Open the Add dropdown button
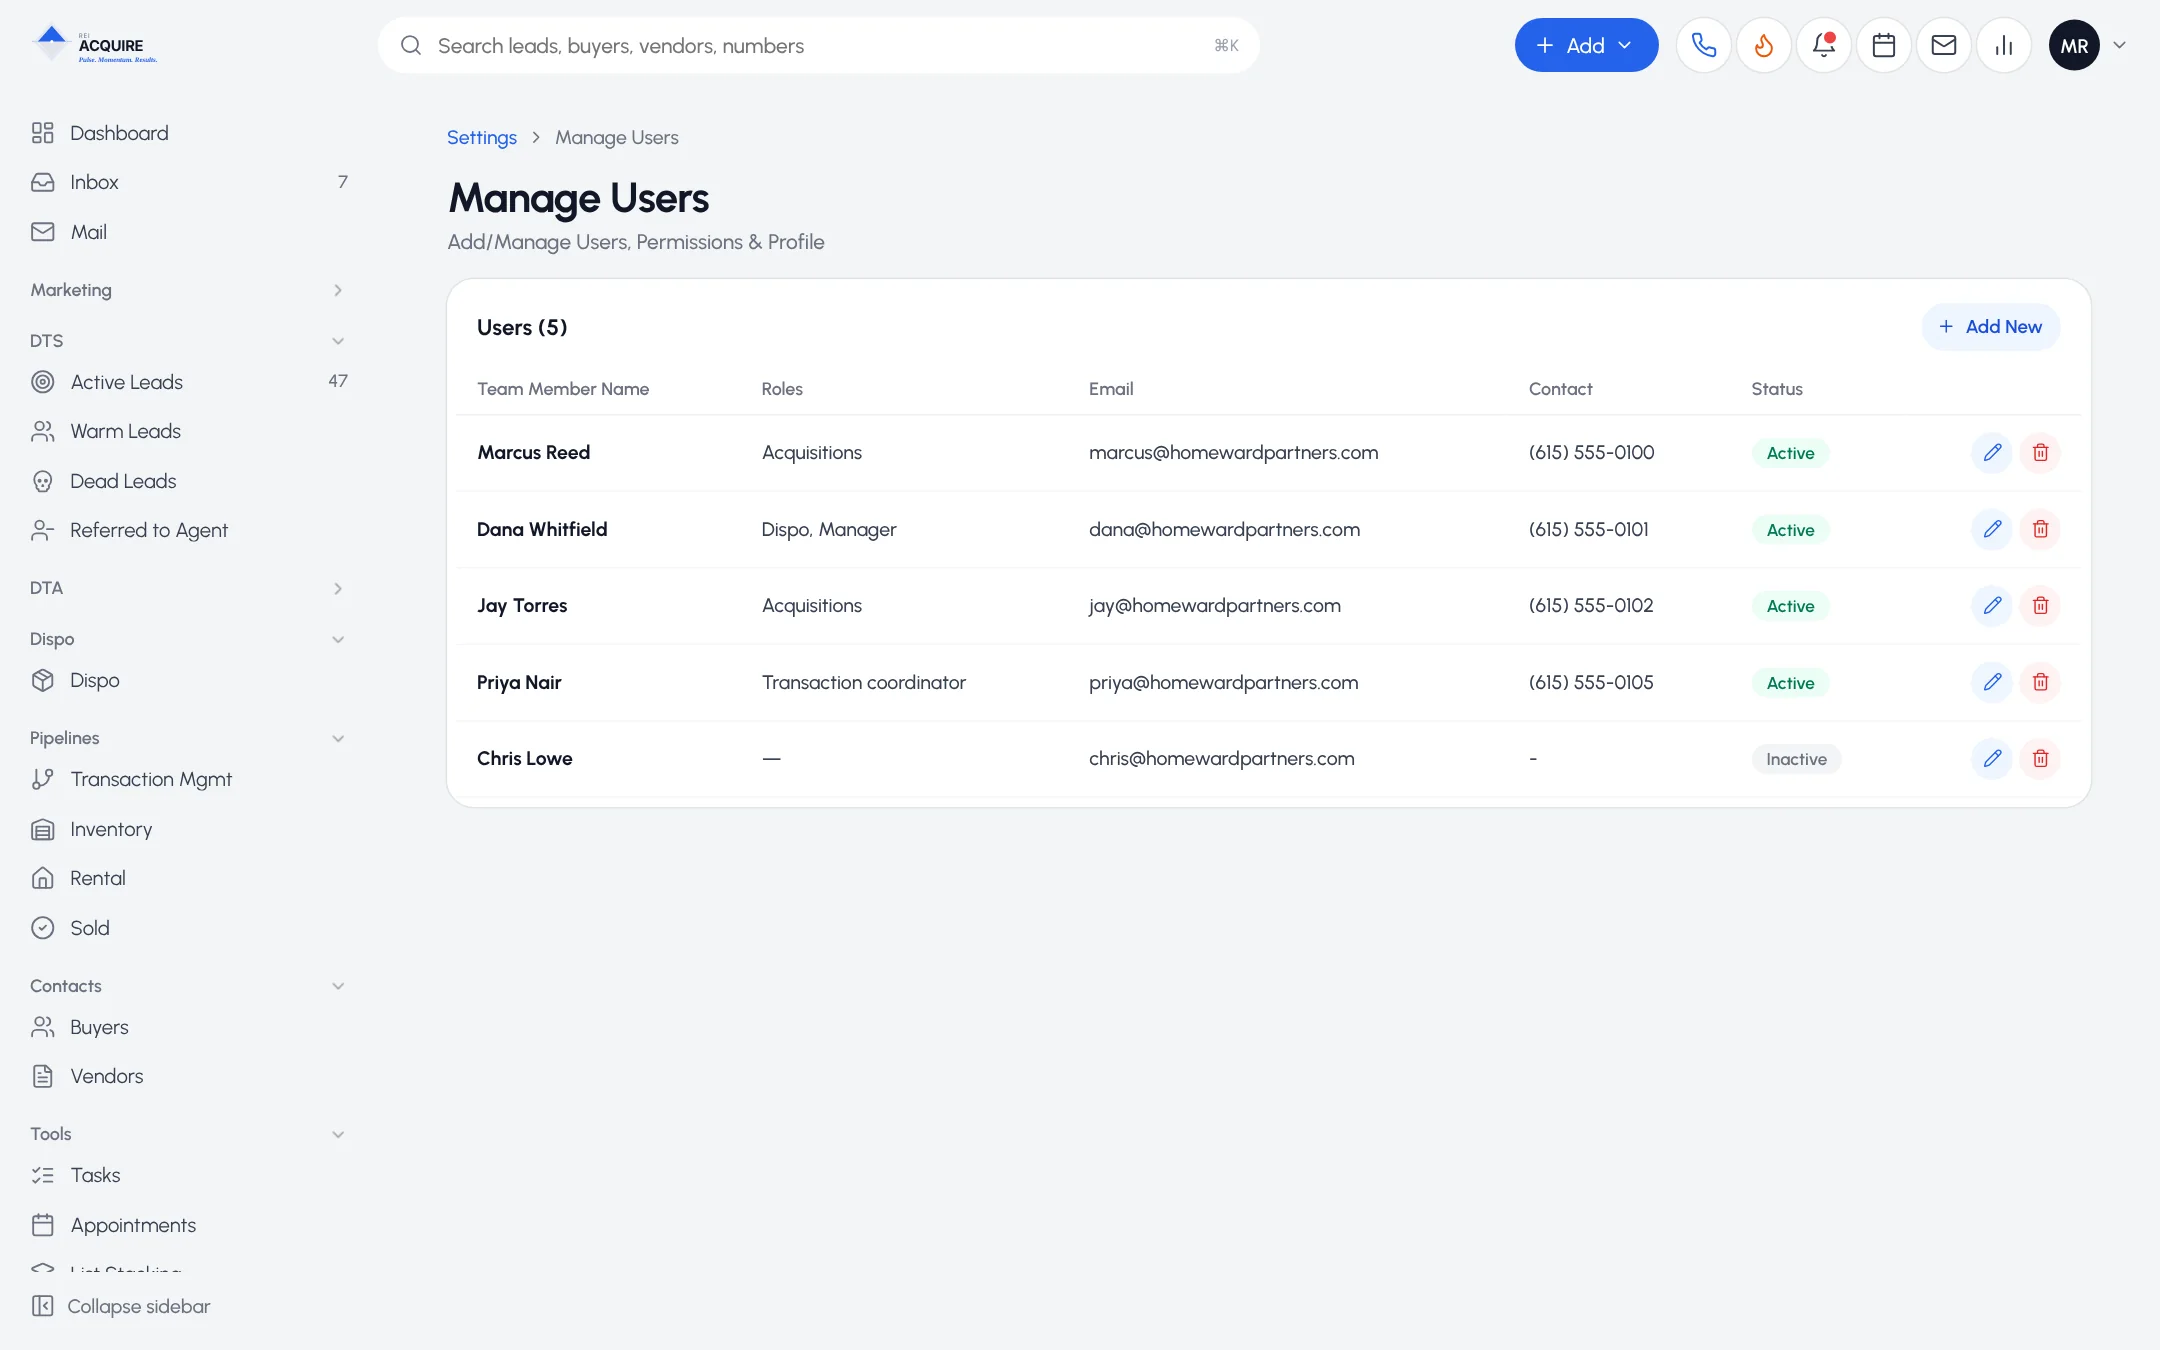 tap(1586, 45)
